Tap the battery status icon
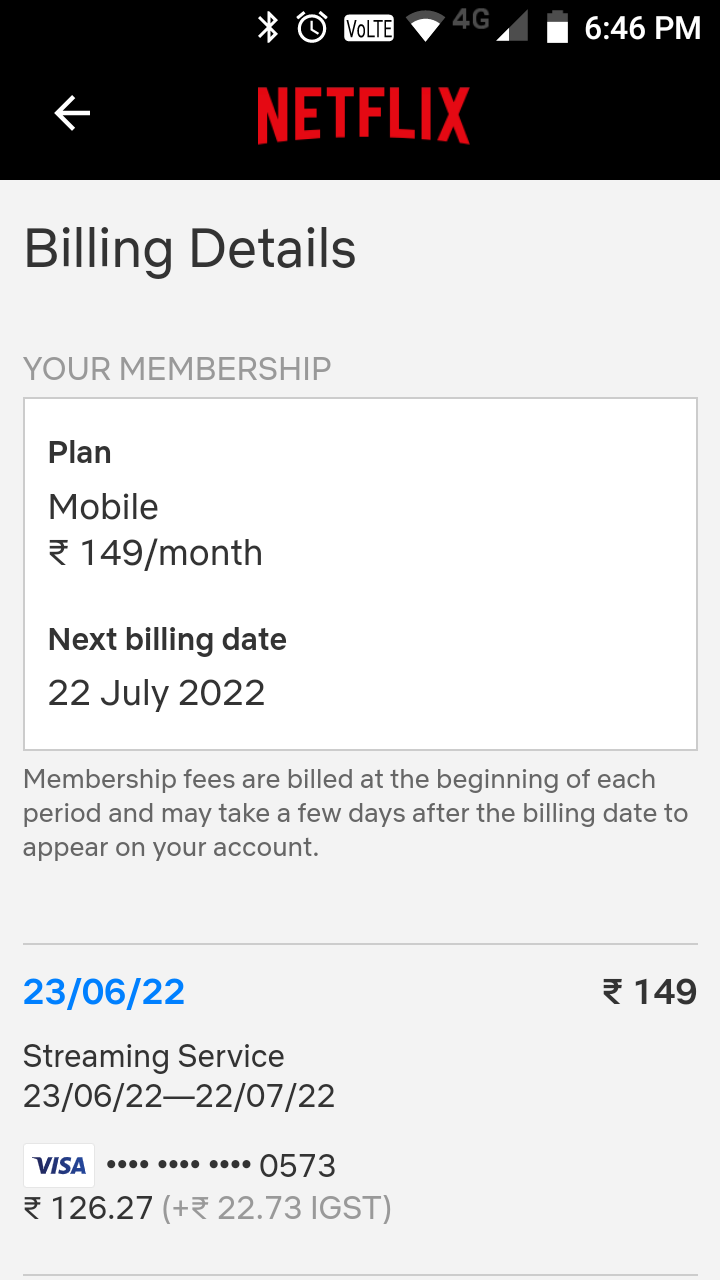 coord(557,28)
